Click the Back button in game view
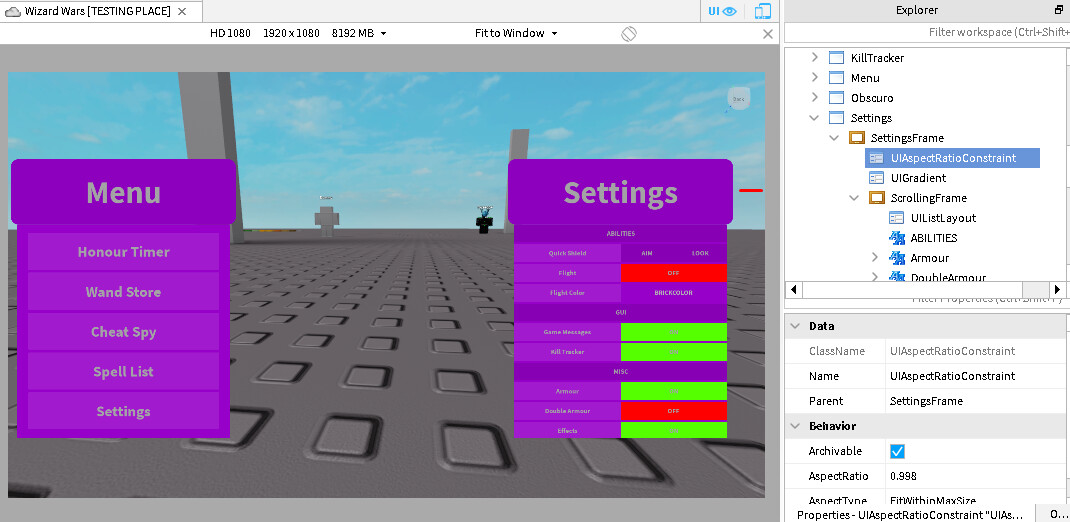This screenshot has width=1070, height=522. click(738, 98)
